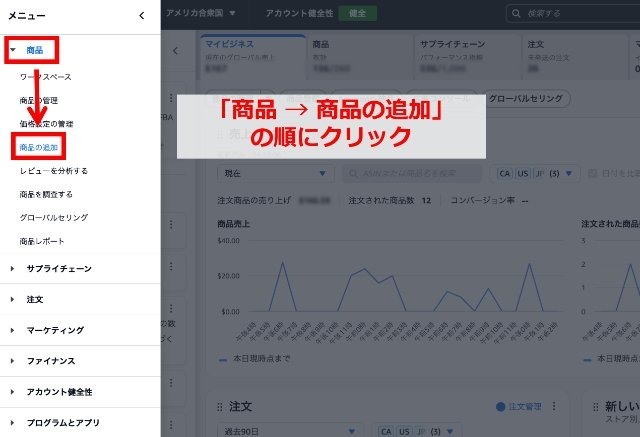Click the 注文された商品数 12 metric
Screen dimensions: 640x437
[x=390, y=200]
